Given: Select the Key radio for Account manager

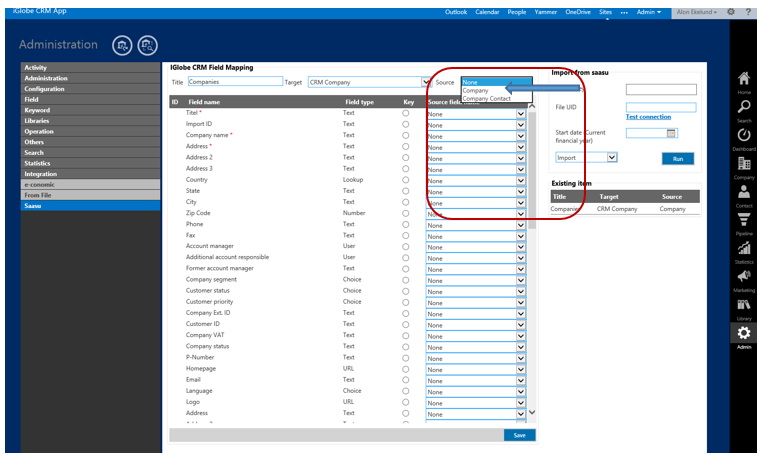Looking at the screenshot, I should 405,246.
